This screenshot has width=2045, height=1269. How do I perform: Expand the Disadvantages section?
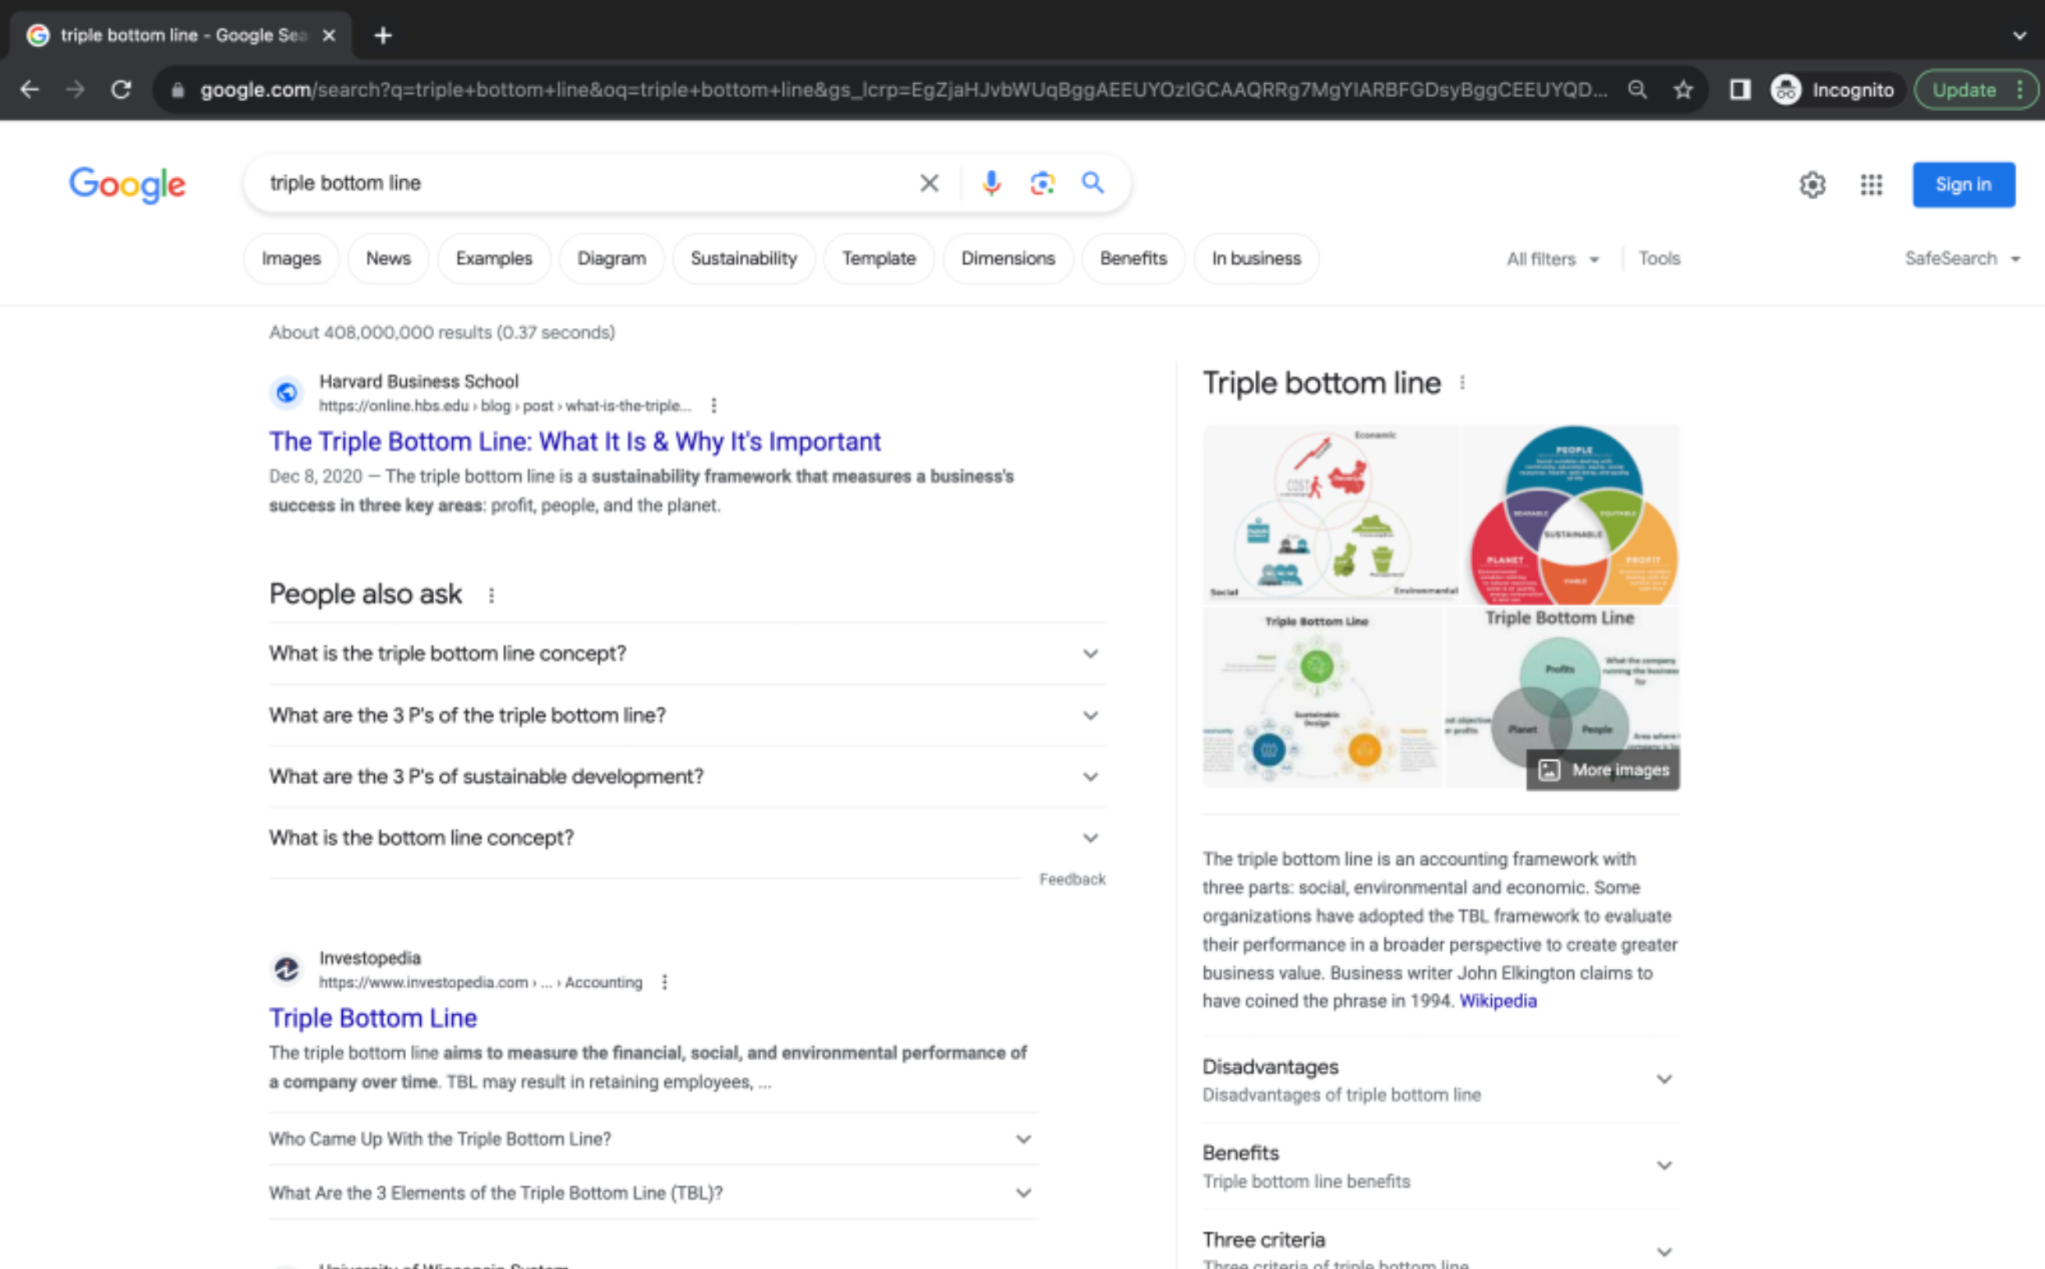click(x=1441, y=1080)
